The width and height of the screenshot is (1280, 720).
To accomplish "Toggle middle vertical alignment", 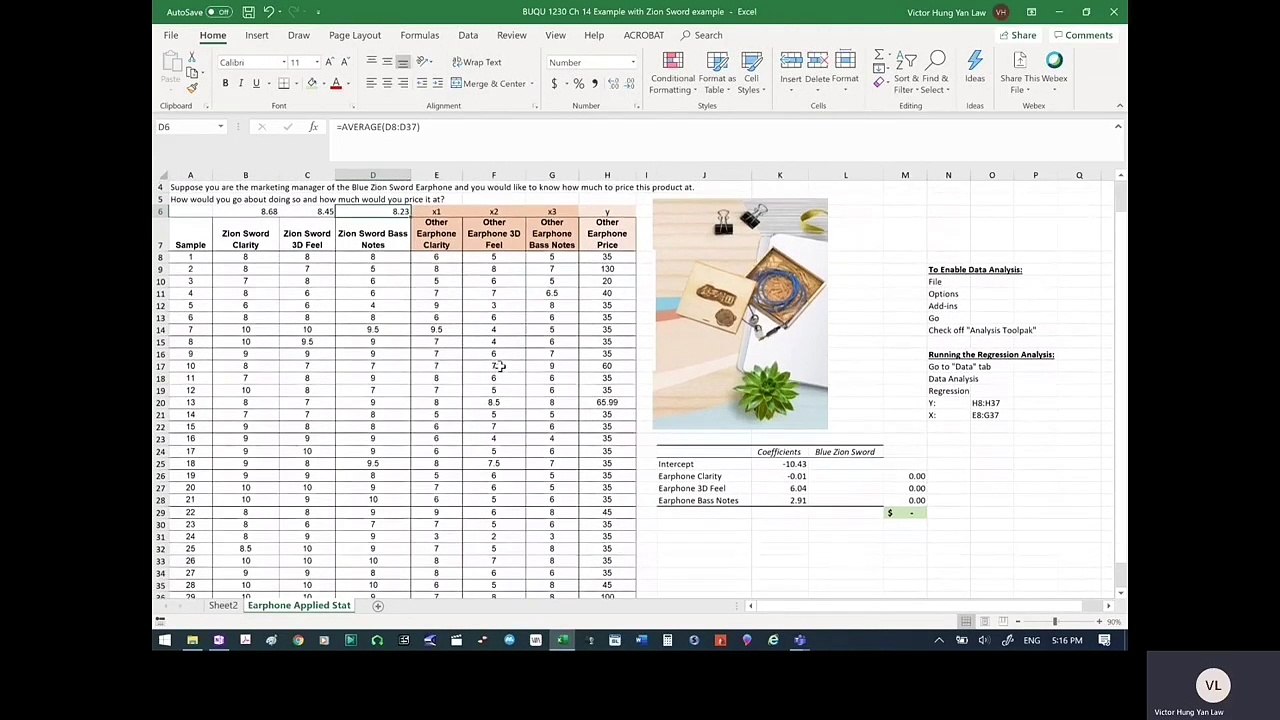I will point(387,62).
